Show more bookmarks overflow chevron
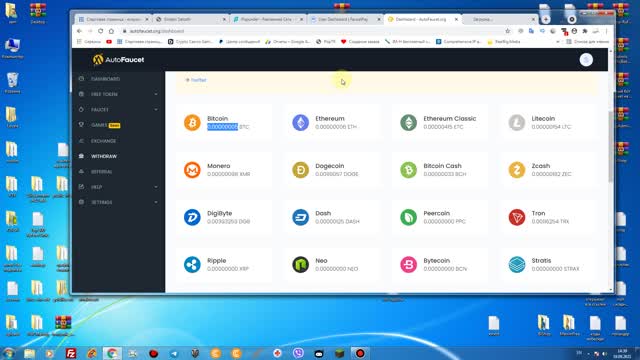This screenshot has width=640, height=360. (x=558, y=42)
